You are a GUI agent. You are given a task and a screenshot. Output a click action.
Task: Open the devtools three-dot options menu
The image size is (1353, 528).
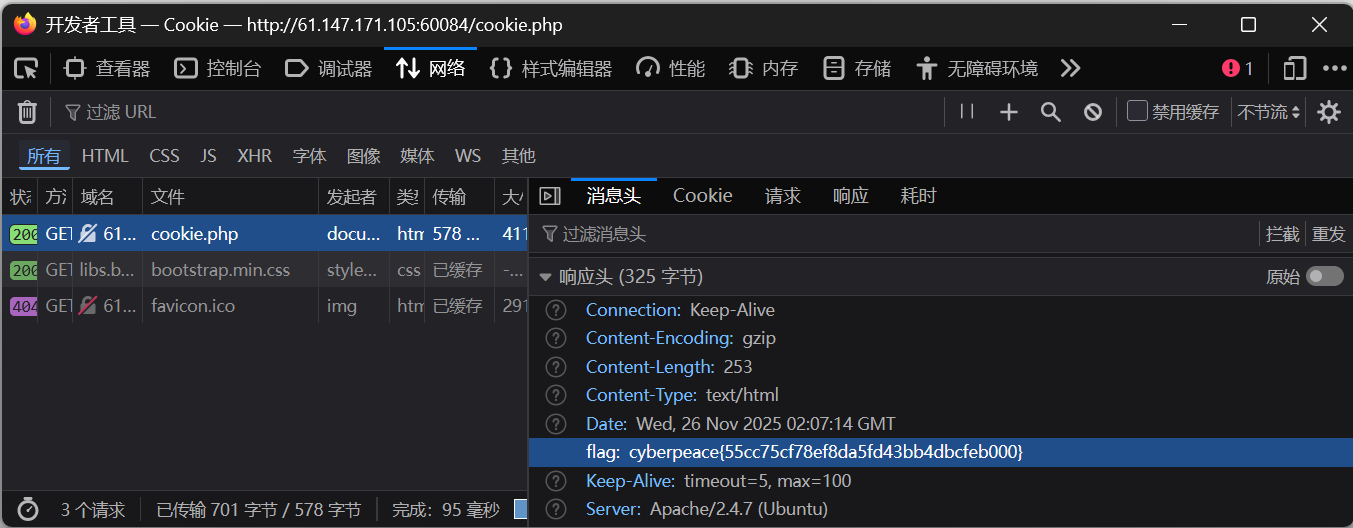pyautogui.click(x=1335, y=68)
